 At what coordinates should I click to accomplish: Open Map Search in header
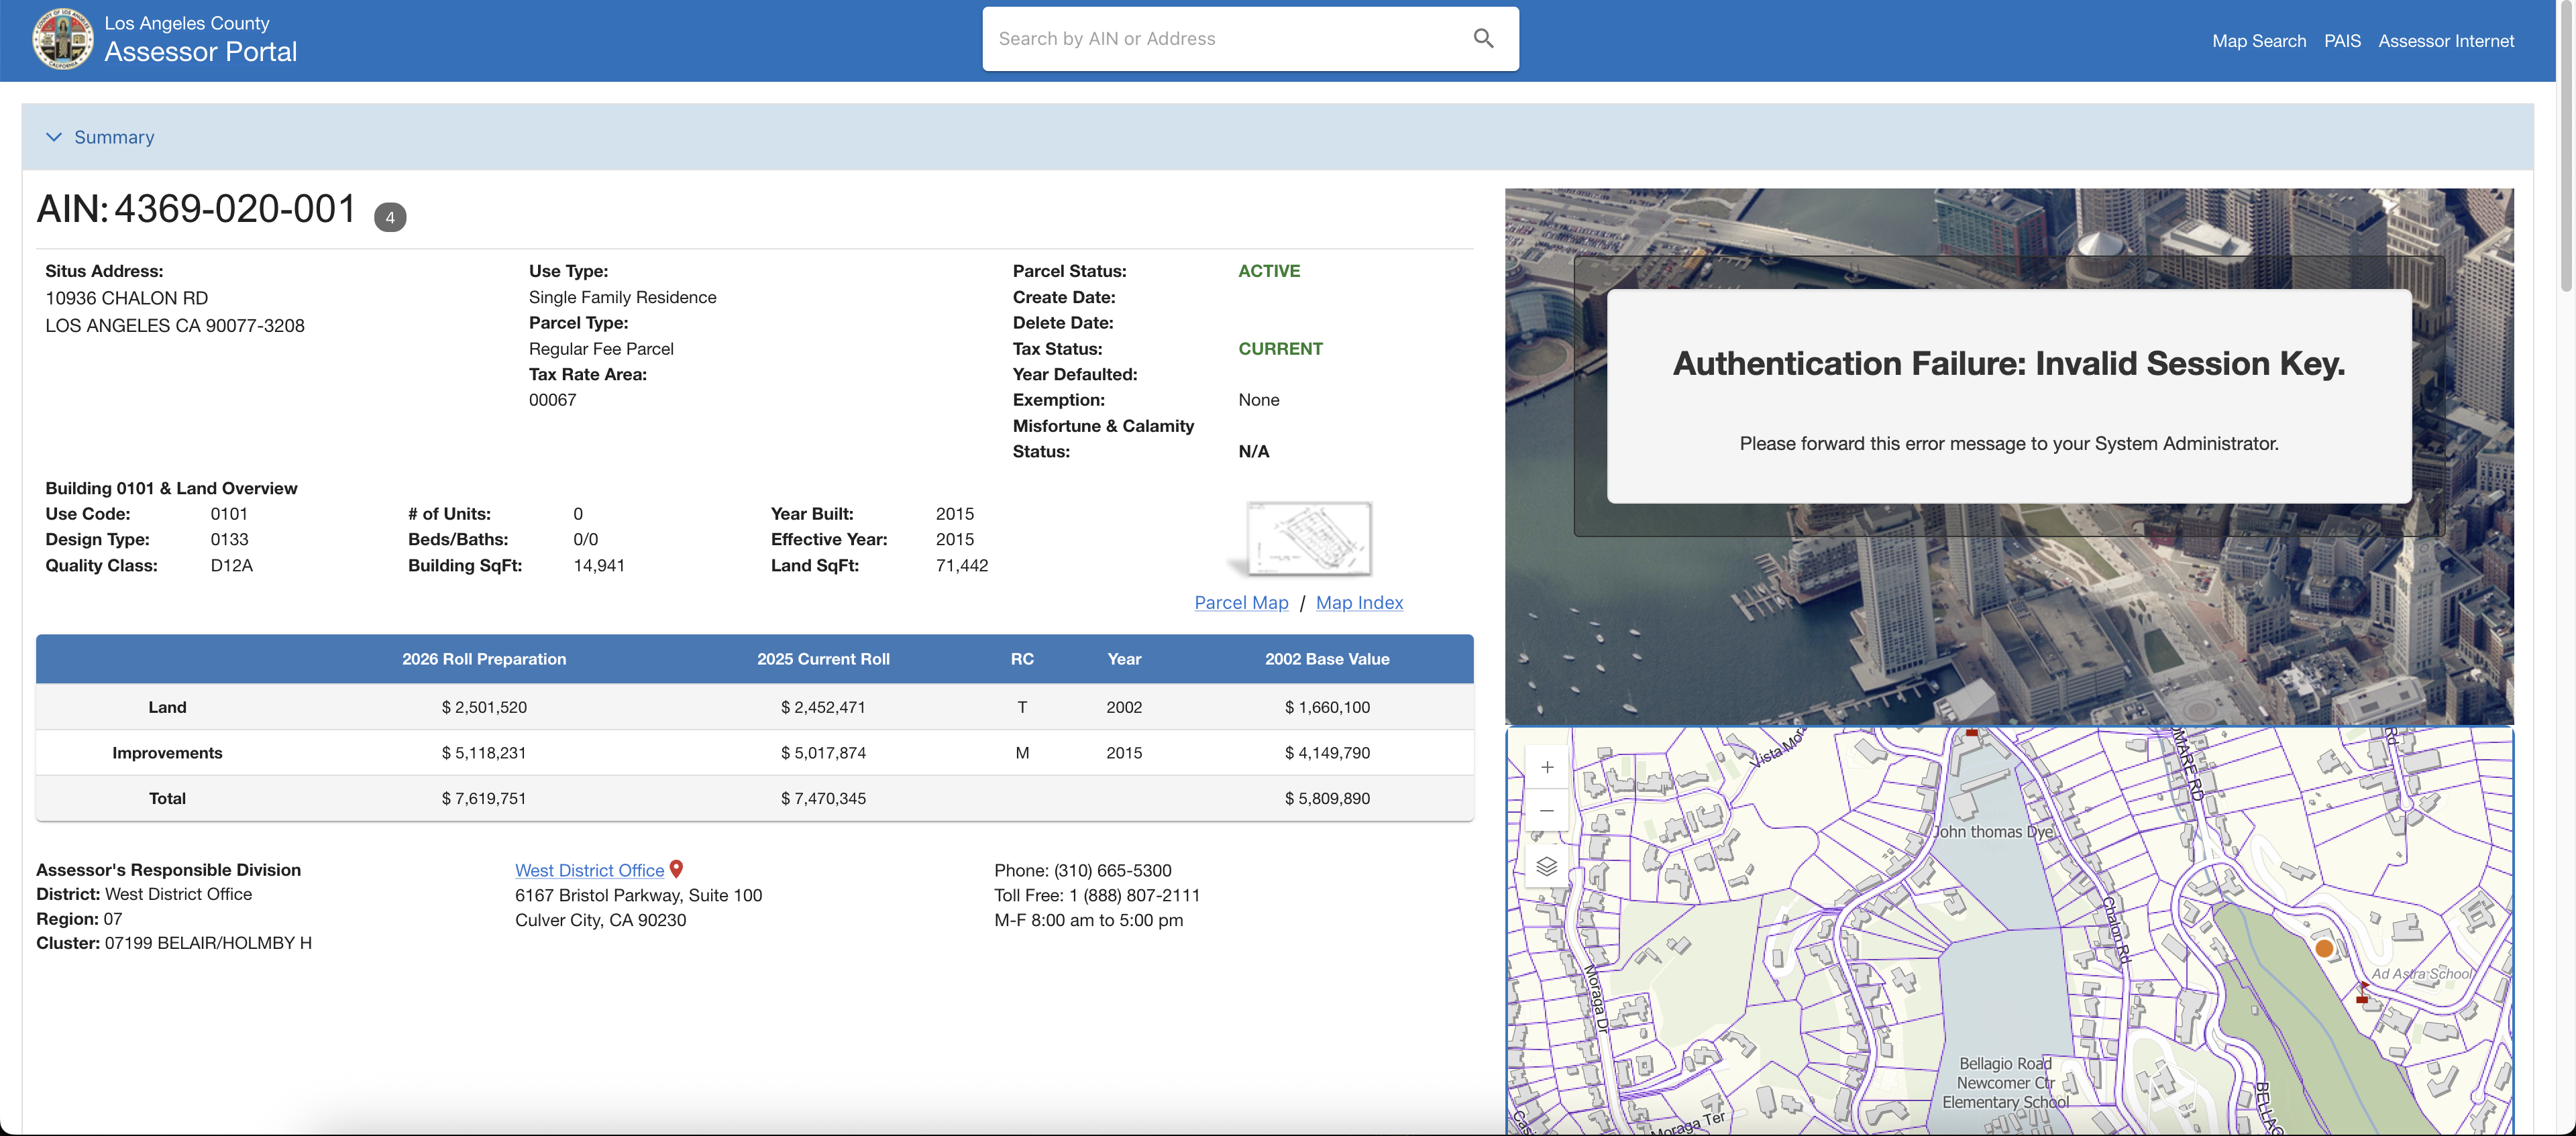tap(2258, 41)
